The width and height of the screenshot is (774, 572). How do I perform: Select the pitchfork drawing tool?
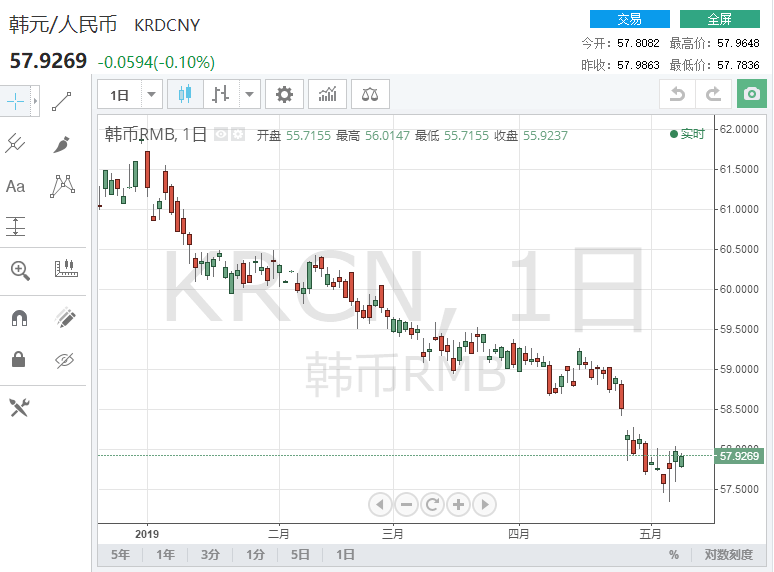pos(15,144)
